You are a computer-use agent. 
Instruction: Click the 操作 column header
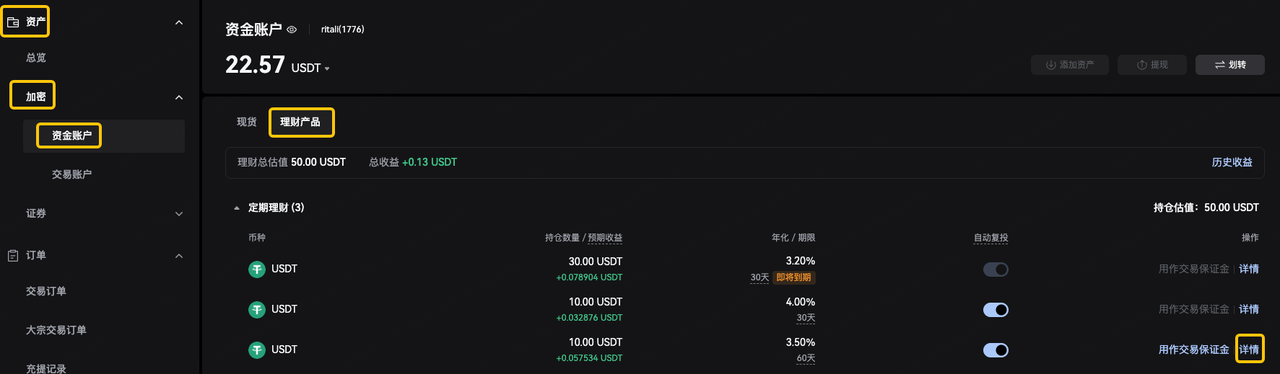tap(1250, 238)
